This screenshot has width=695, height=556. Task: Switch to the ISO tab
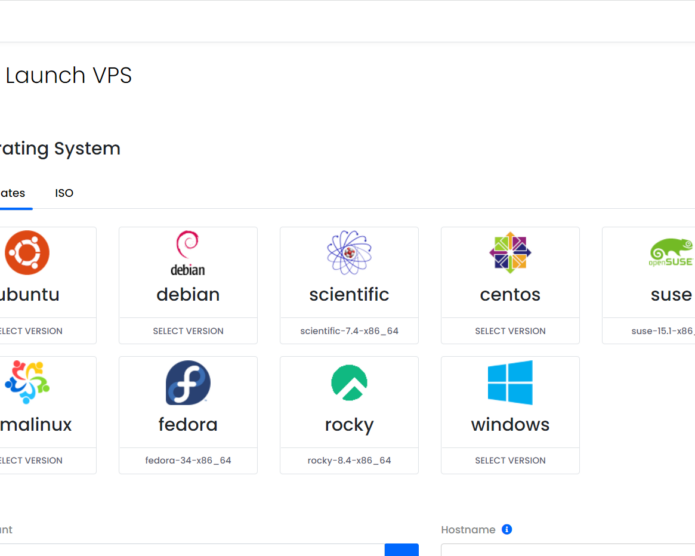64,193
